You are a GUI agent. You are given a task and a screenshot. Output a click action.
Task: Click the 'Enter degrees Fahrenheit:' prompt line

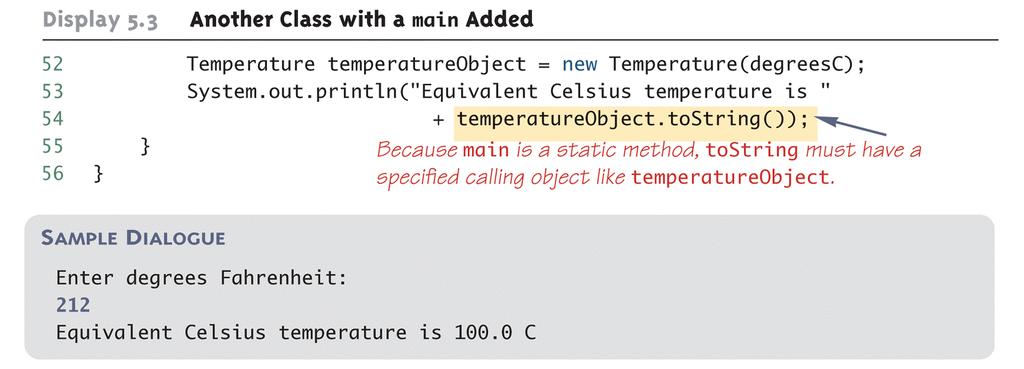point(201,278)
